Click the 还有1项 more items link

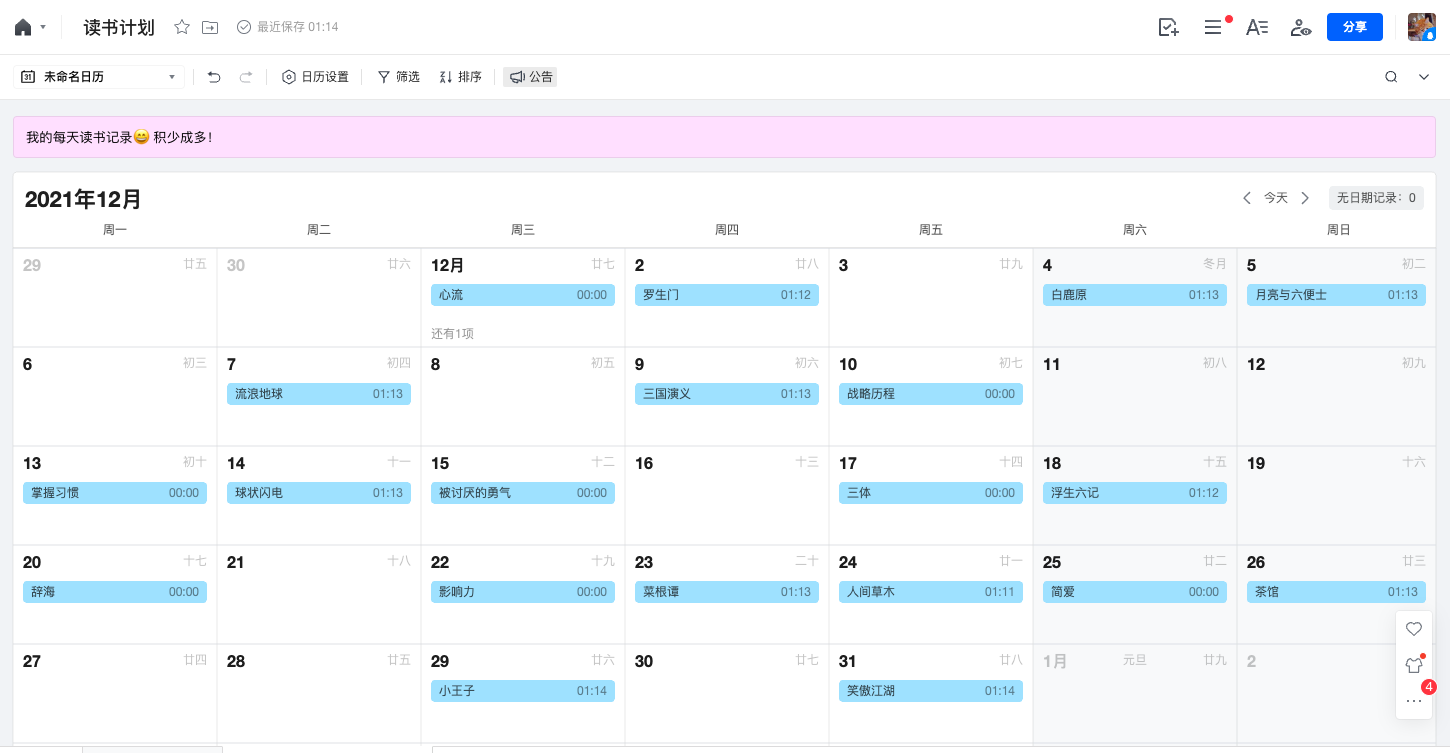point(452,333)
